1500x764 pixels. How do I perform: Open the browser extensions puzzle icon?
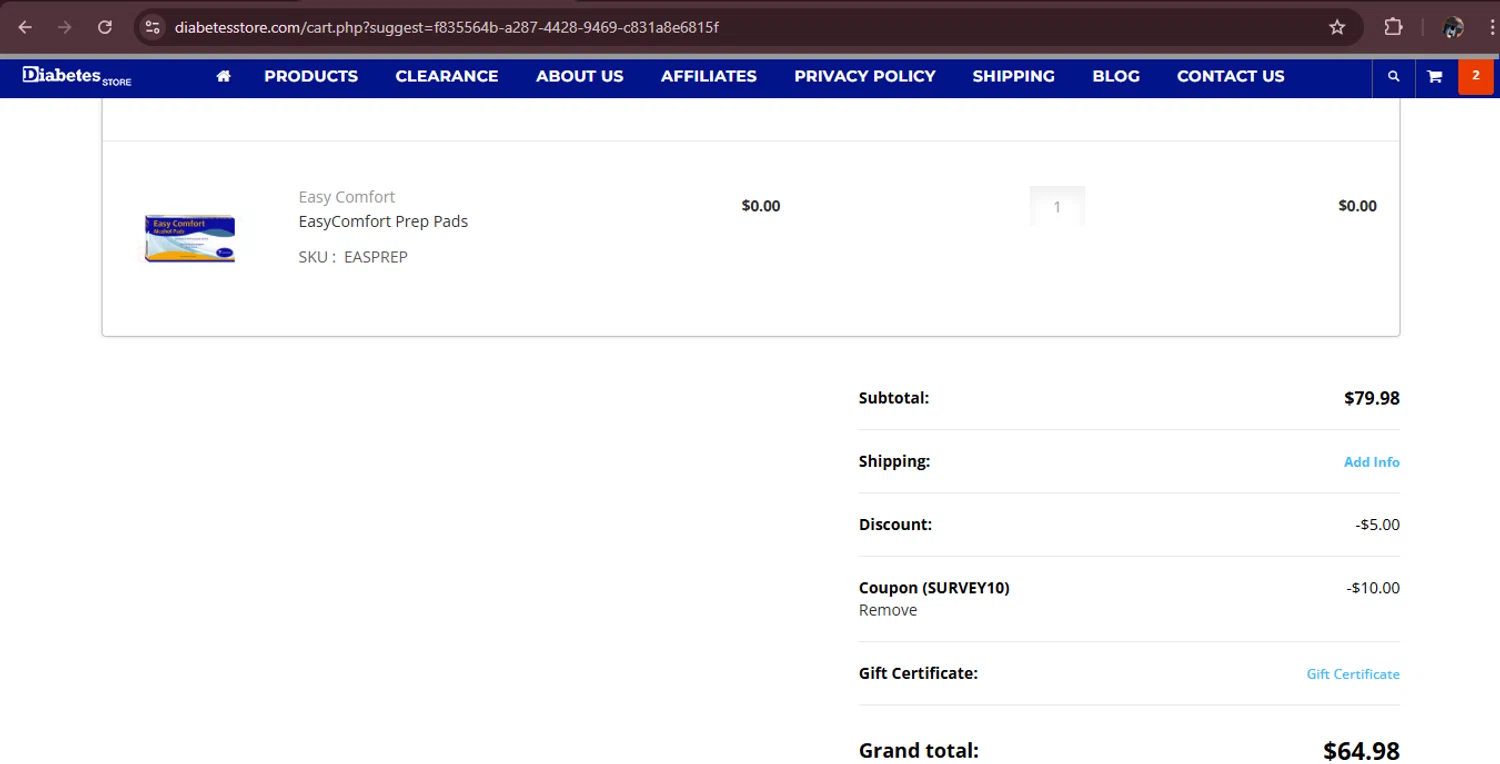pos(1393,27)
